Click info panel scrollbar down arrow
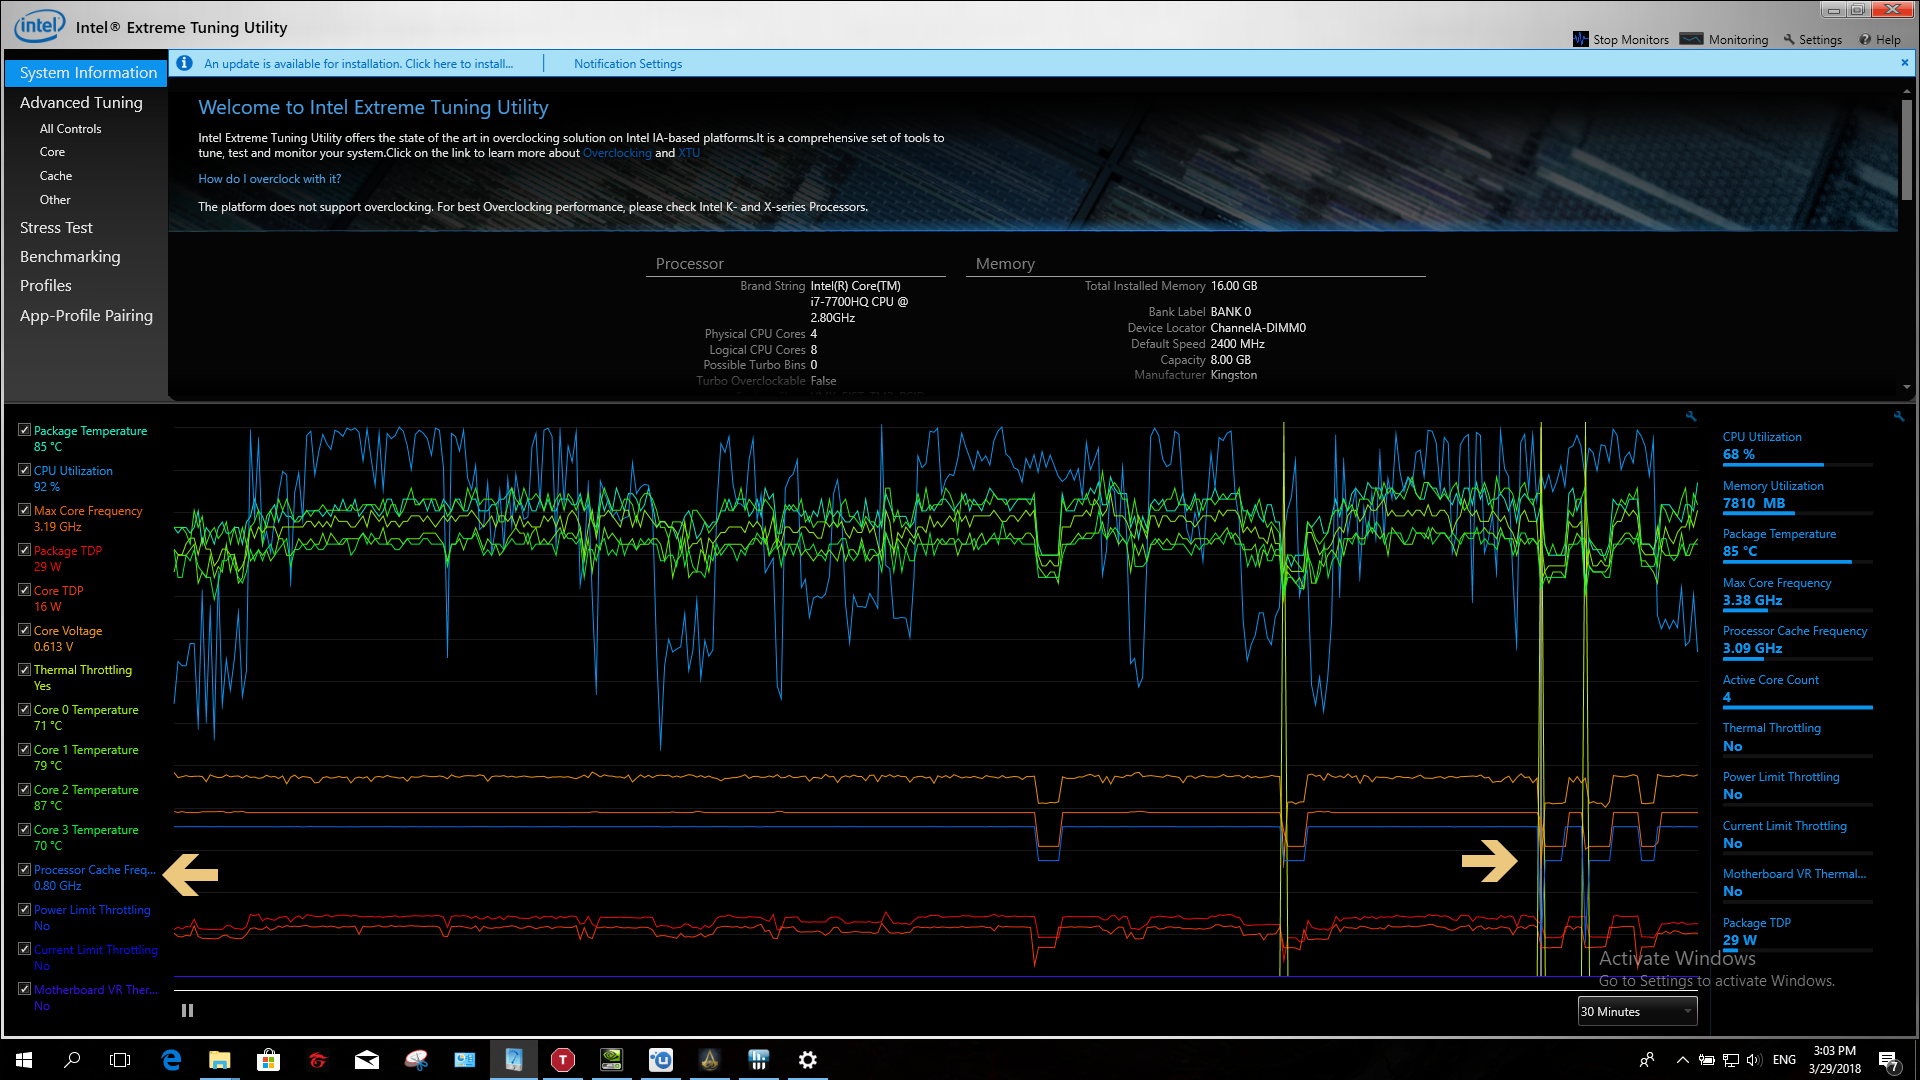Screen dimensions: 1920x1080 (1907, 387)
